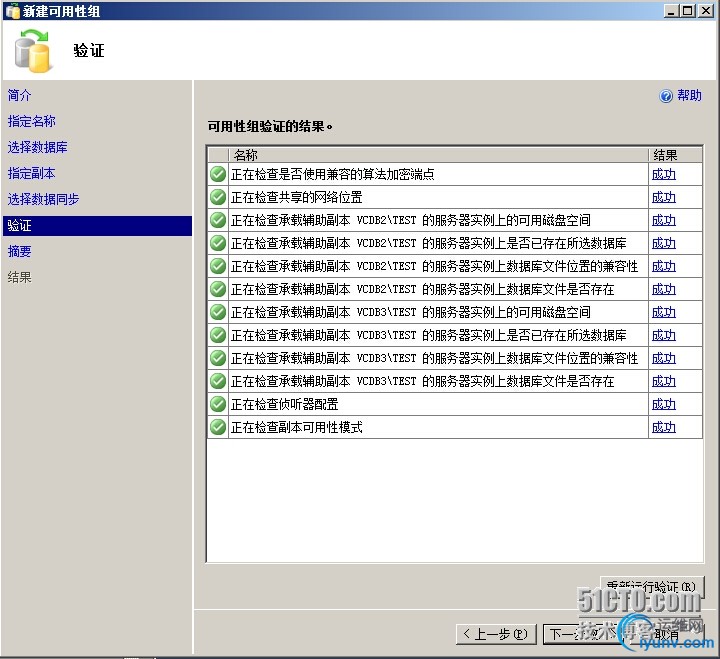Image resolution: width=720 pixels, height=659 pixels.
Task: Open 成功 link for replica availability mode
Action: 664,427
